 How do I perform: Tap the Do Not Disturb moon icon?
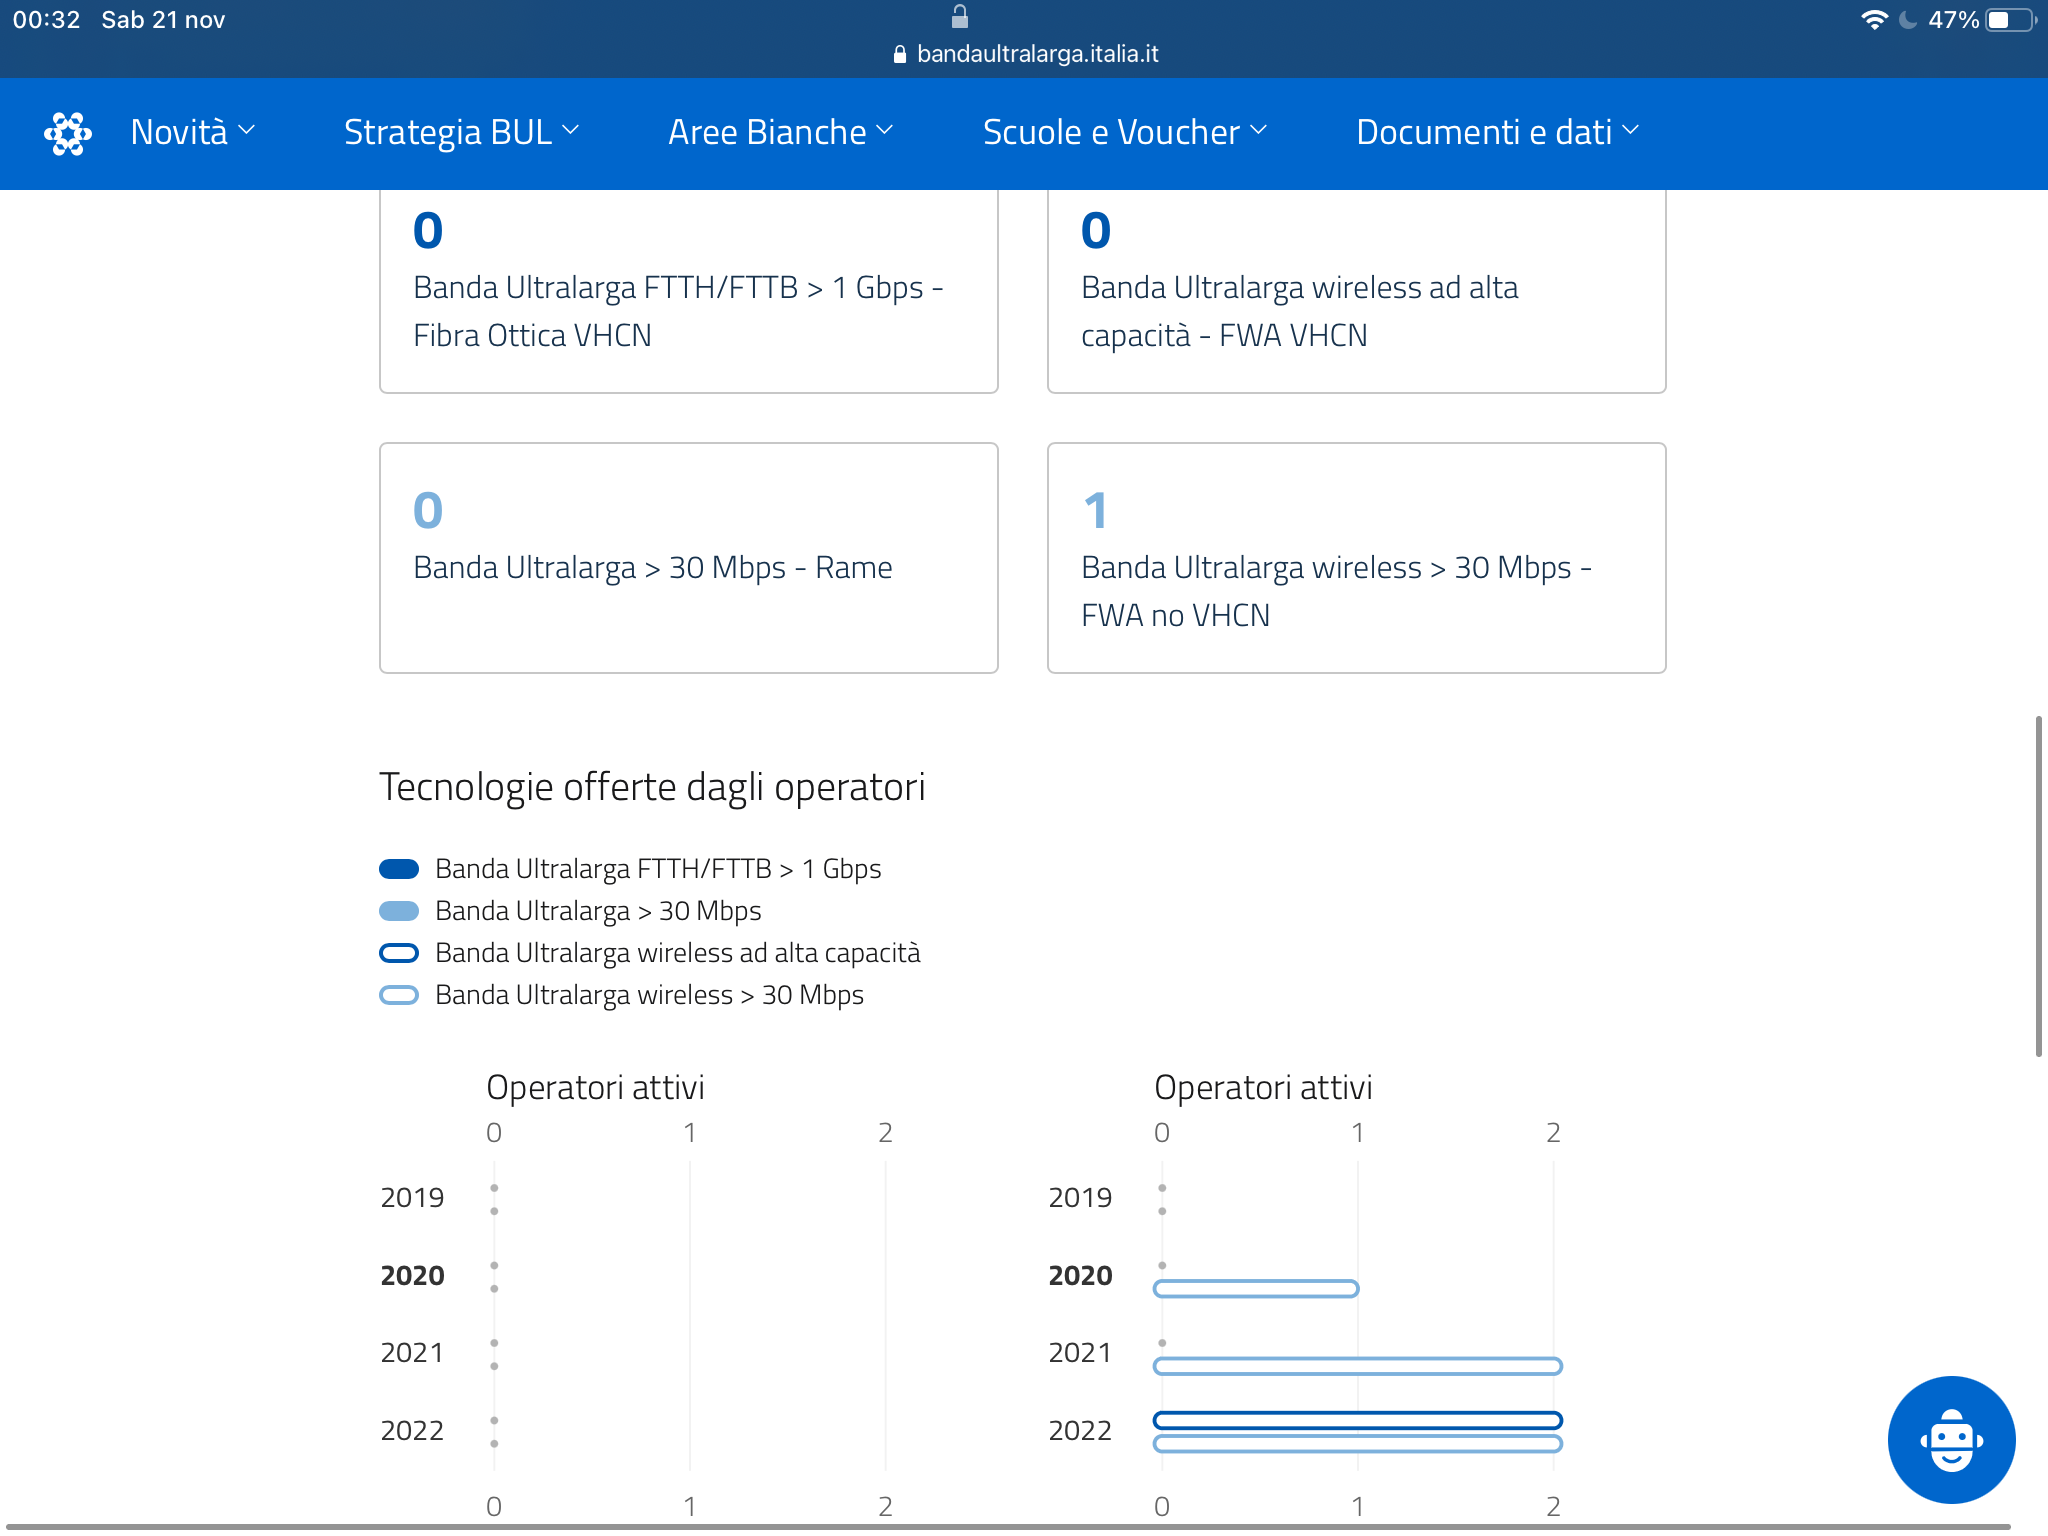point(1908,20)
